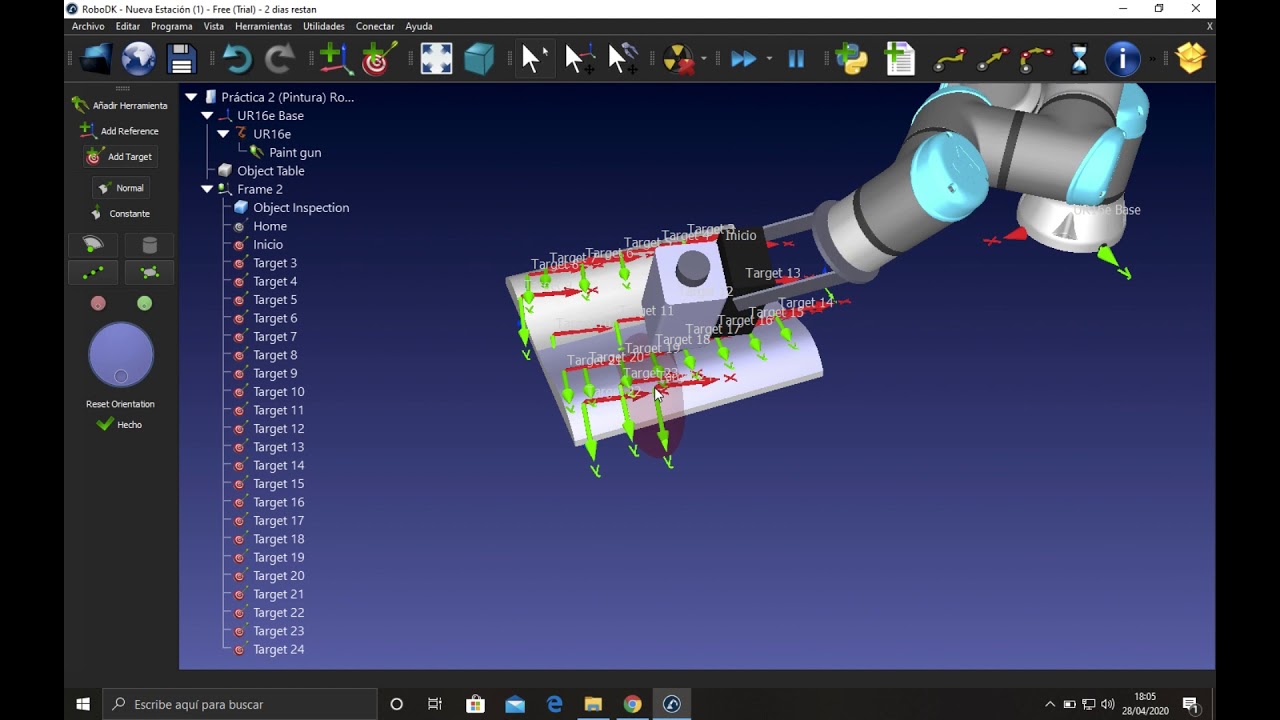Open the Herramientas menu
This screenshot has width=1280, height=720.
click(x=263, y=26)
